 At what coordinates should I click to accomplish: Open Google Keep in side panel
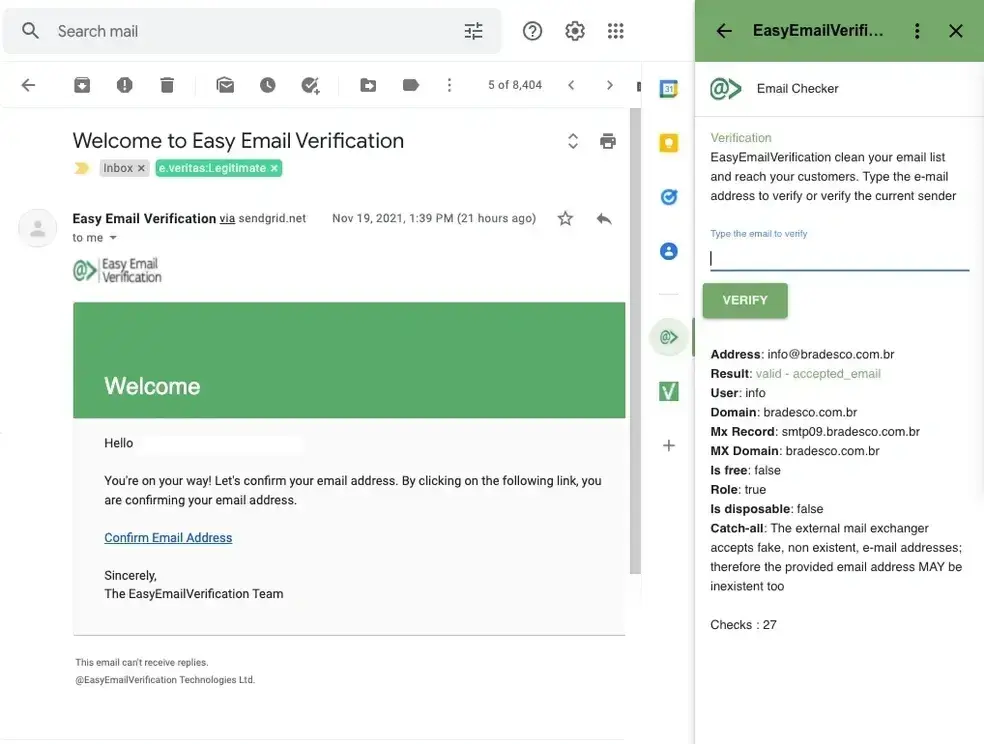(x=669, y=143)
